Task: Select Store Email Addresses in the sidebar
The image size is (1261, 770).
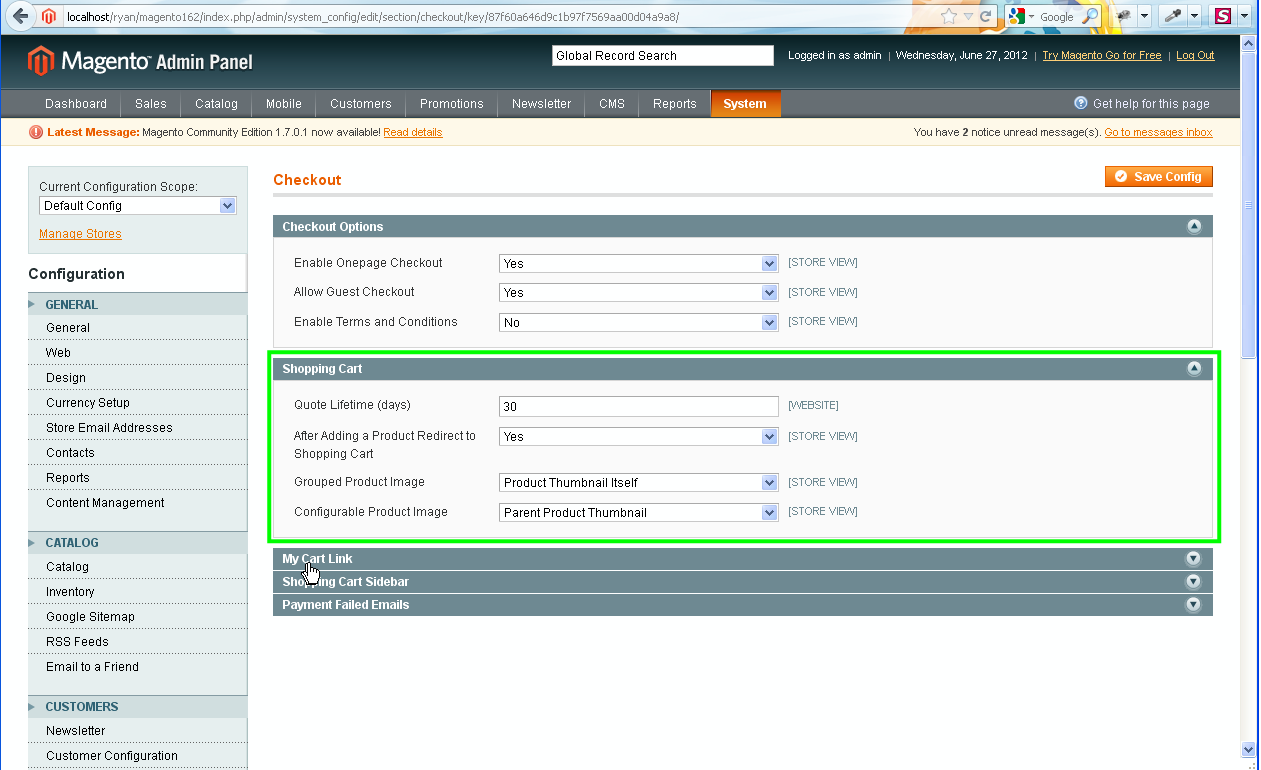Action: 109,428
